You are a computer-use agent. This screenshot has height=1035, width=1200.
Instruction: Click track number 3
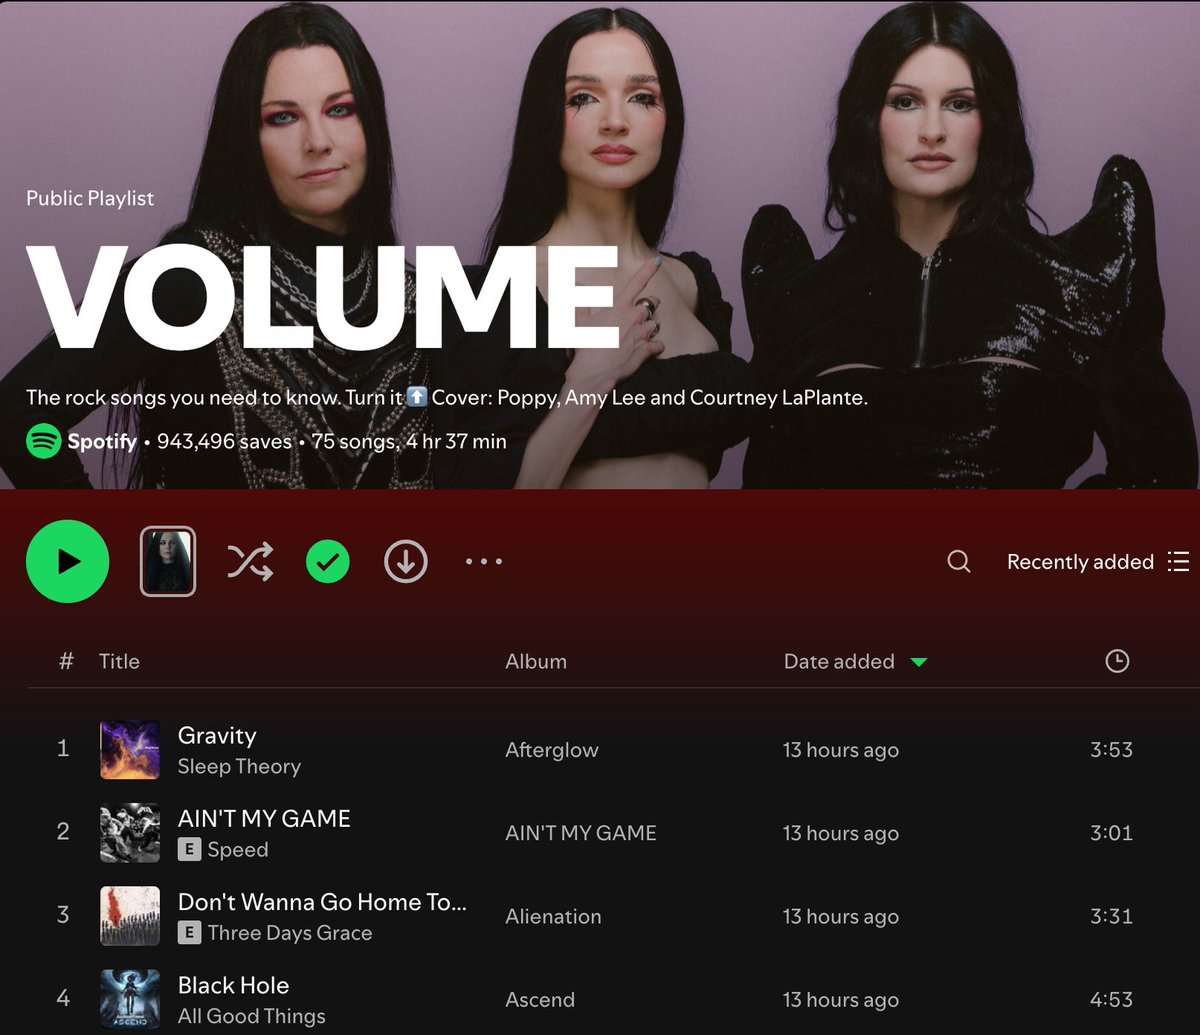63,915
